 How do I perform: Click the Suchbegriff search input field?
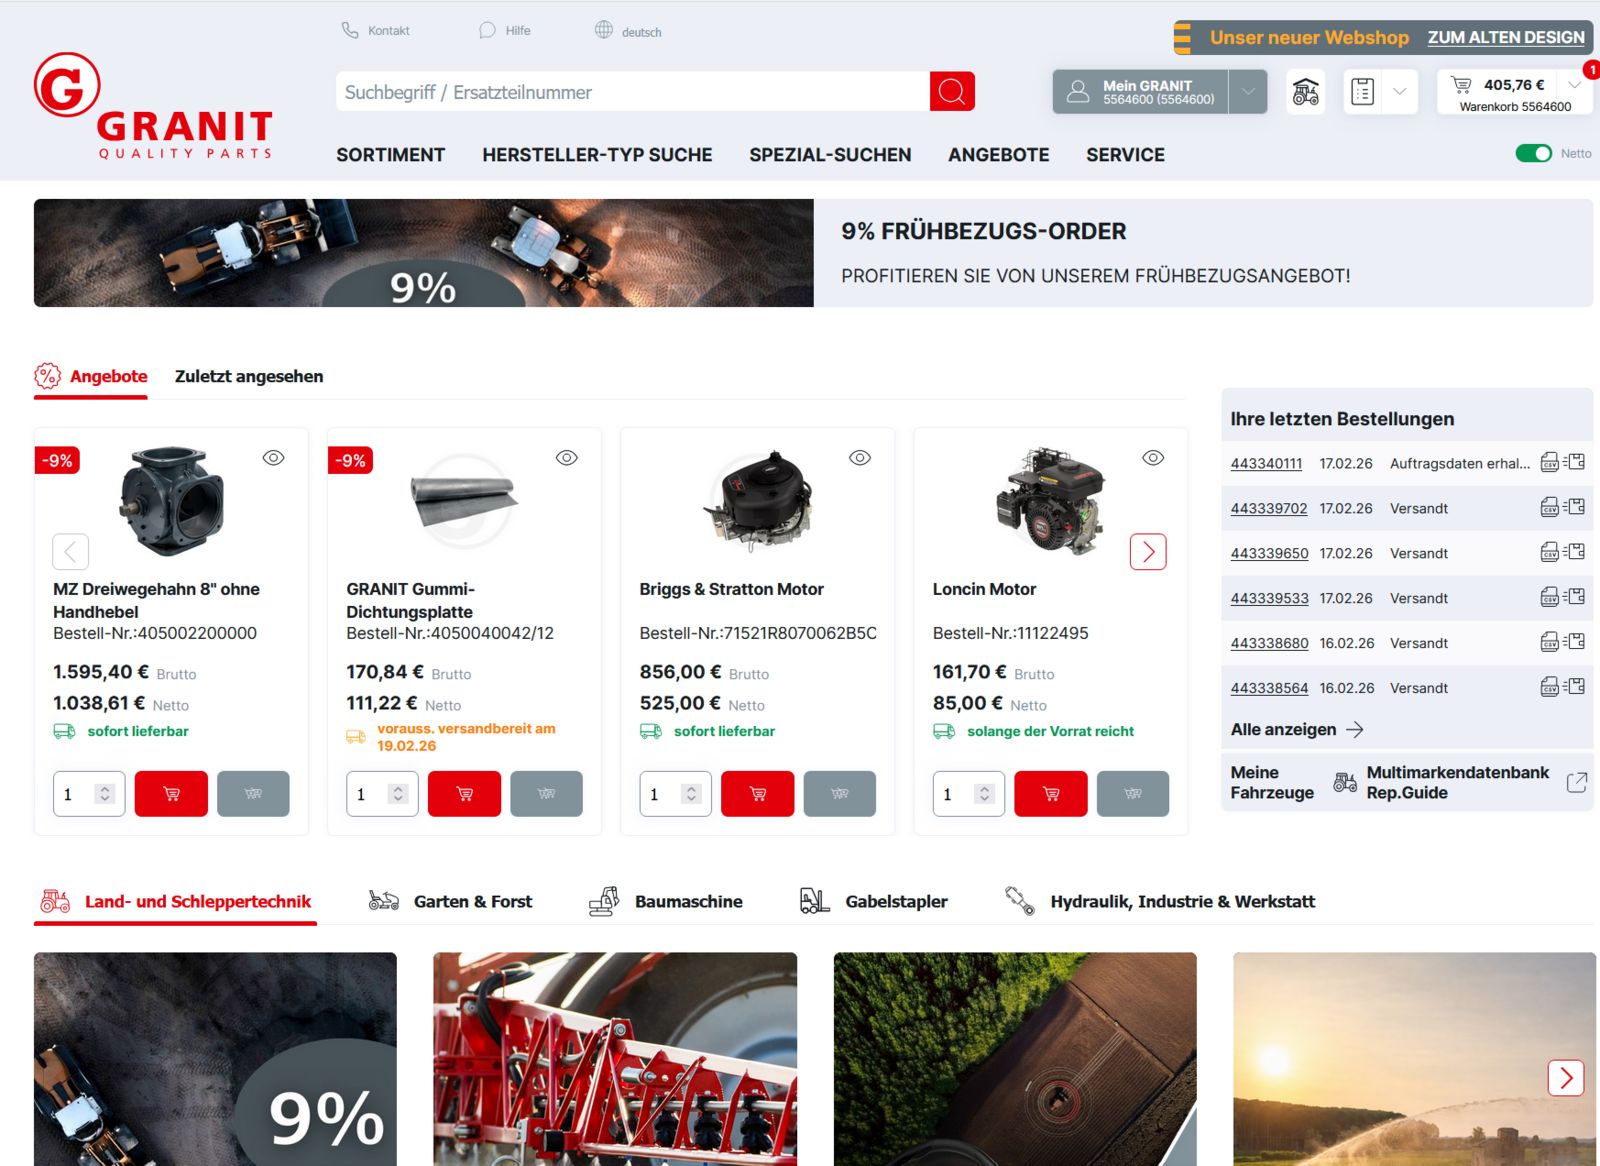point(632,92)
